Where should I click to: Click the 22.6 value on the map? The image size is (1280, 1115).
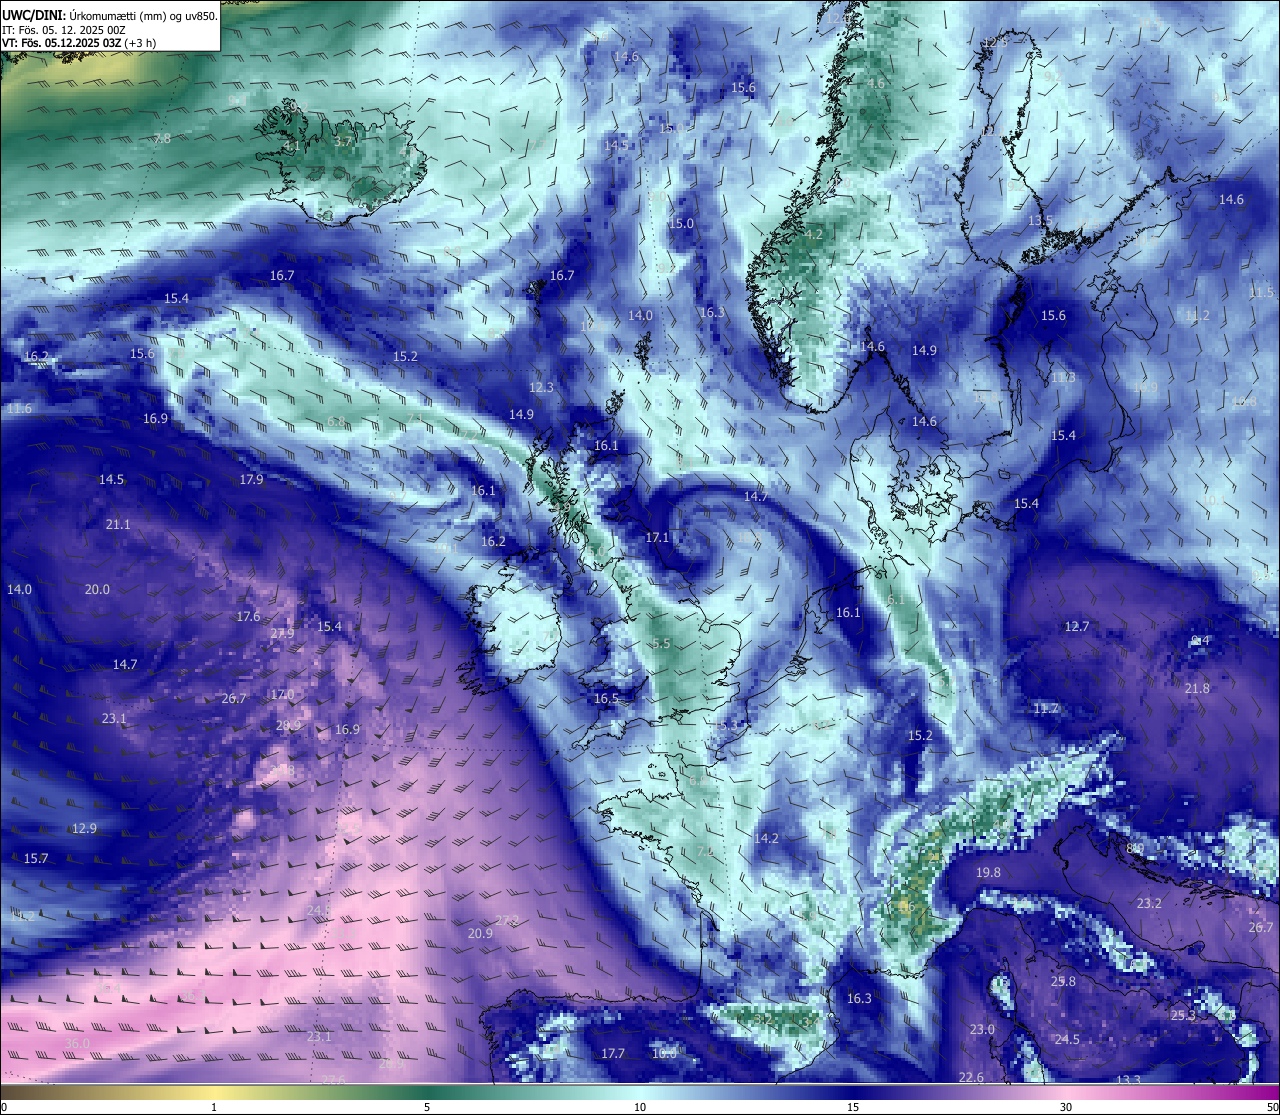tap(971, 1078)
